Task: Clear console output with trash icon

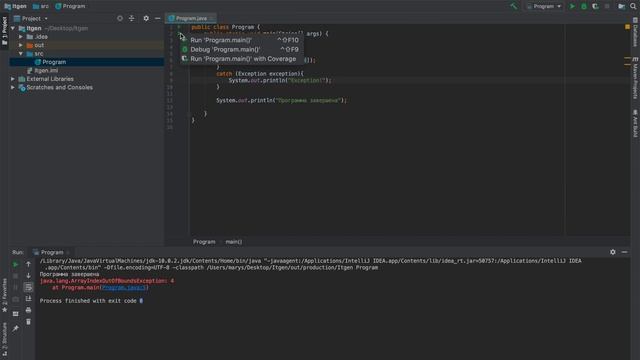Action: tap(28, 322)
